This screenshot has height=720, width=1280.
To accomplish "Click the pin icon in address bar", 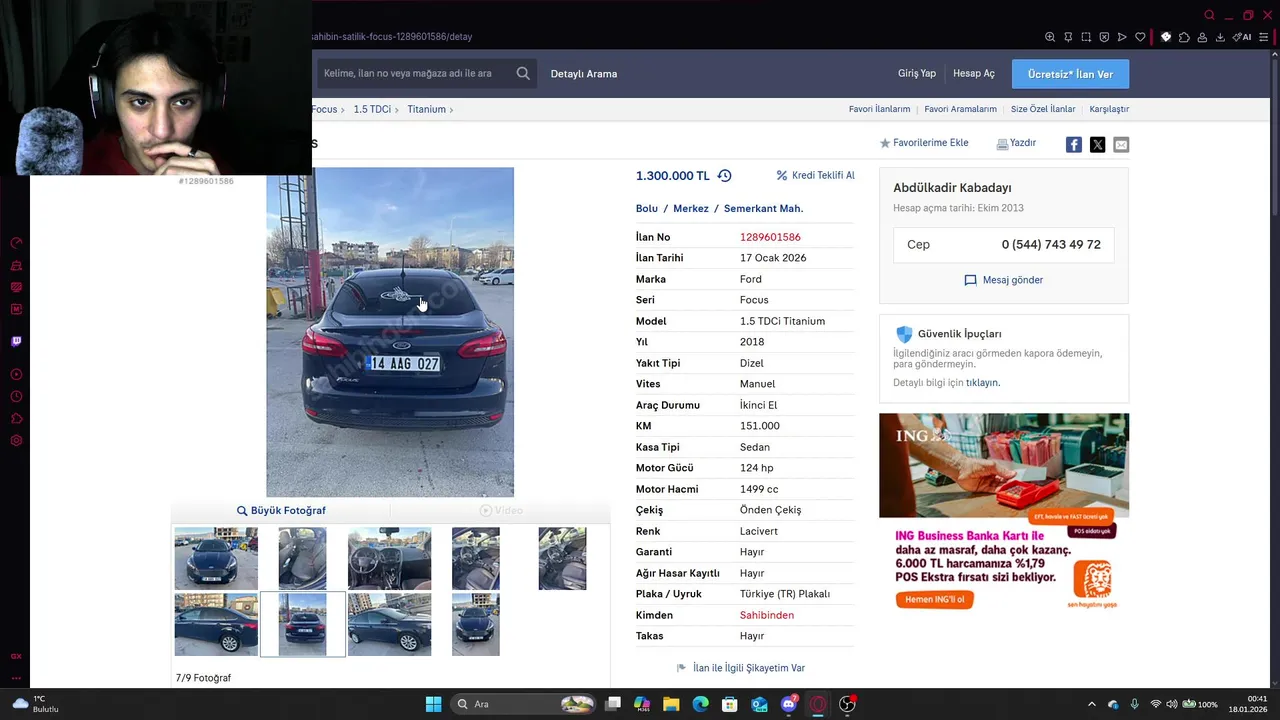I will tap(1068, 37).
